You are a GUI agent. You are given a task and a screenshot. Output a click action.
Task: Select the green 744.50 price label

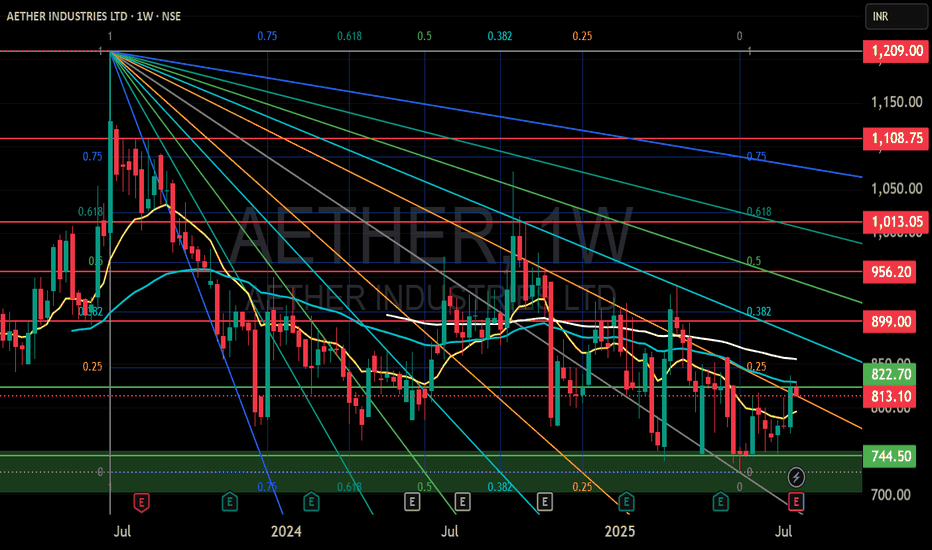click(x=890, y=457)
